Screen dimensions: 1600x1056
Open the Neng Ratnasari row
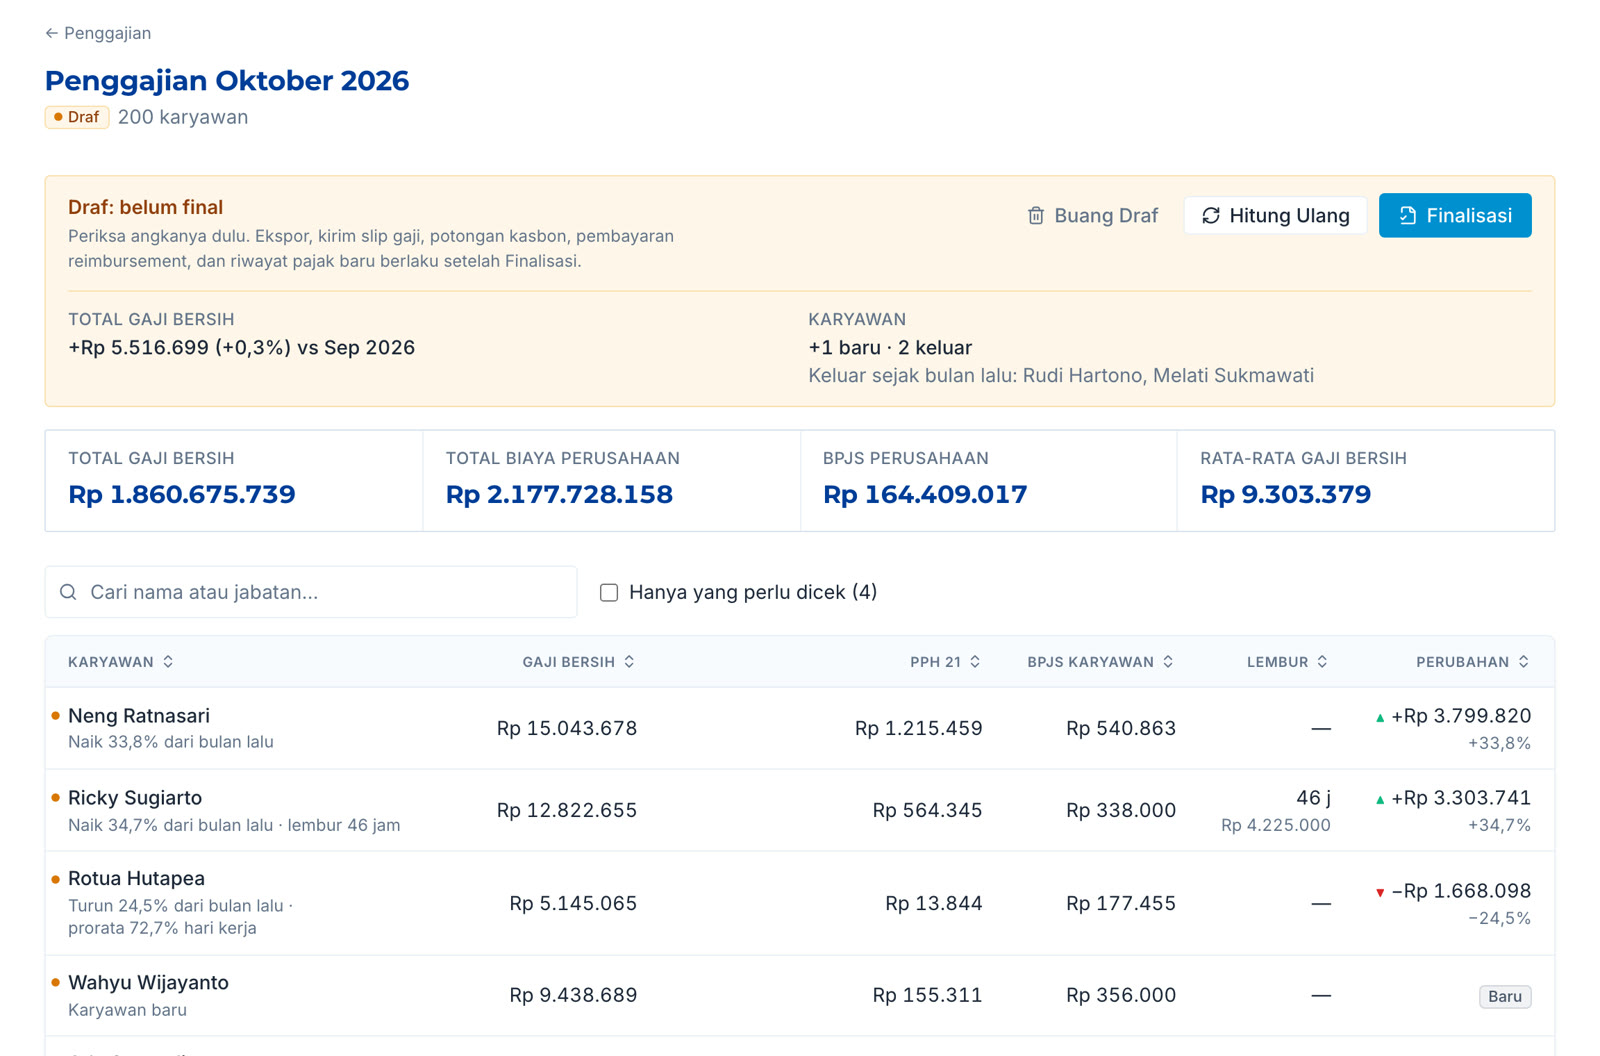pyautogui.click(x=800, y=728)
